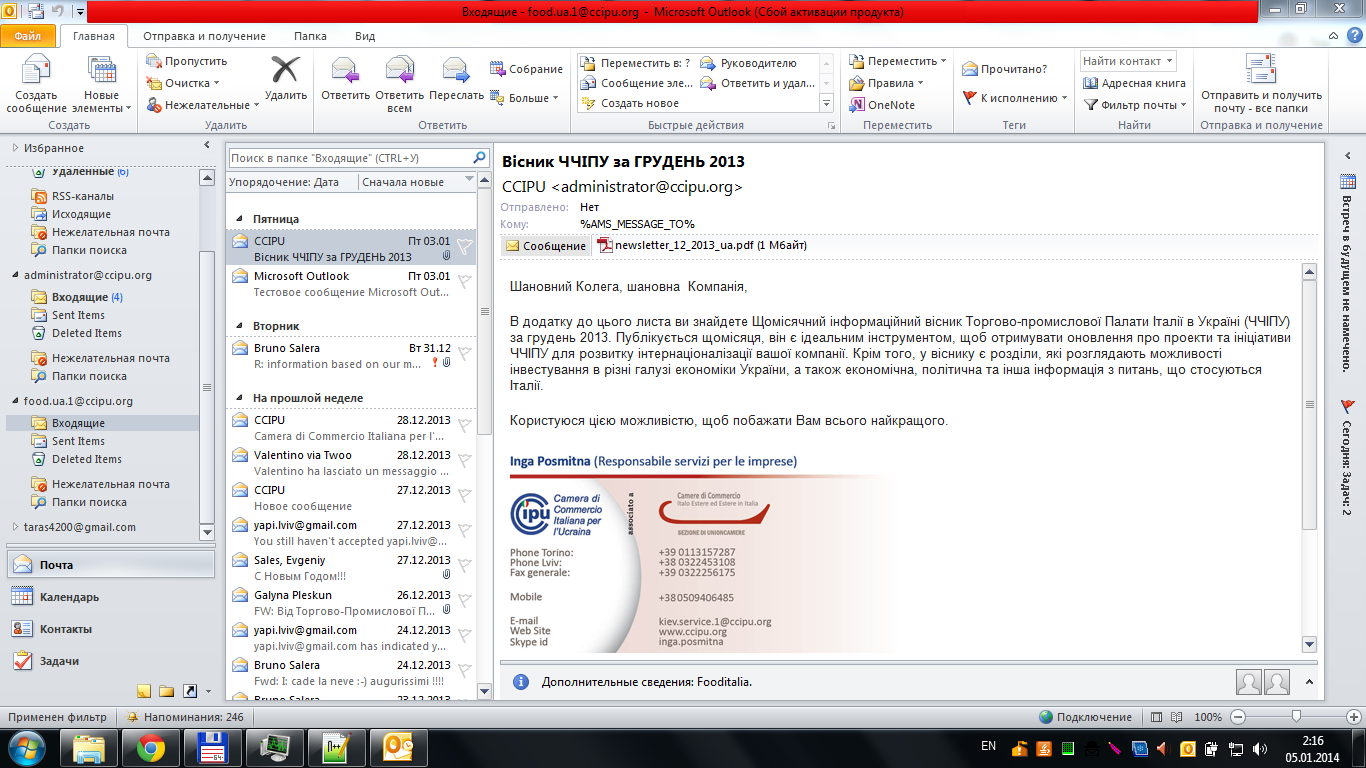This screenshot has width=1366, height=768.
Task: Toggle flag on the 27.12.2013 yapi.lviv@gmail.com message
Action: [x=464, y=530]
